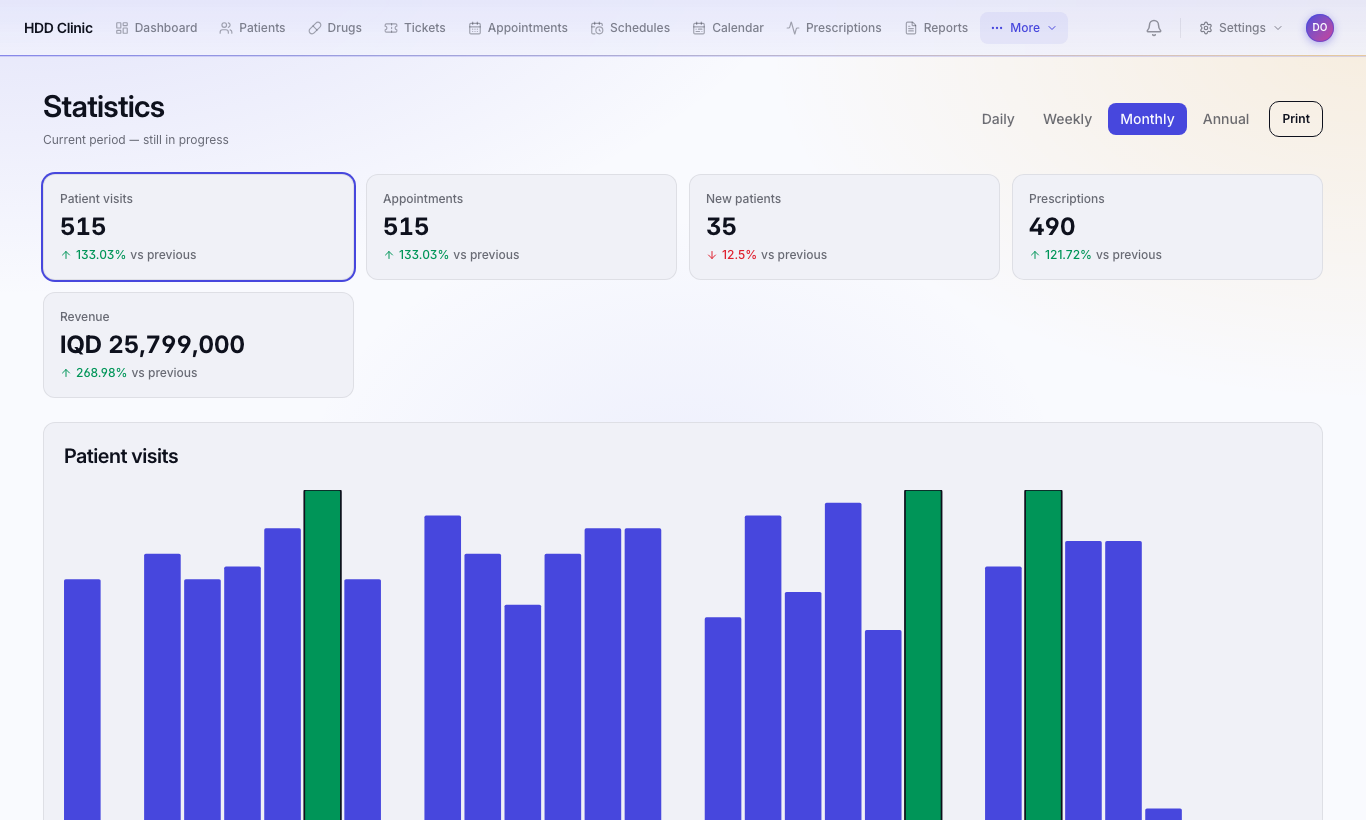Switch statistics to the Daily period
Image resolution: width=1366 pixels, height=820 pixels.
[x=998, y=119]
